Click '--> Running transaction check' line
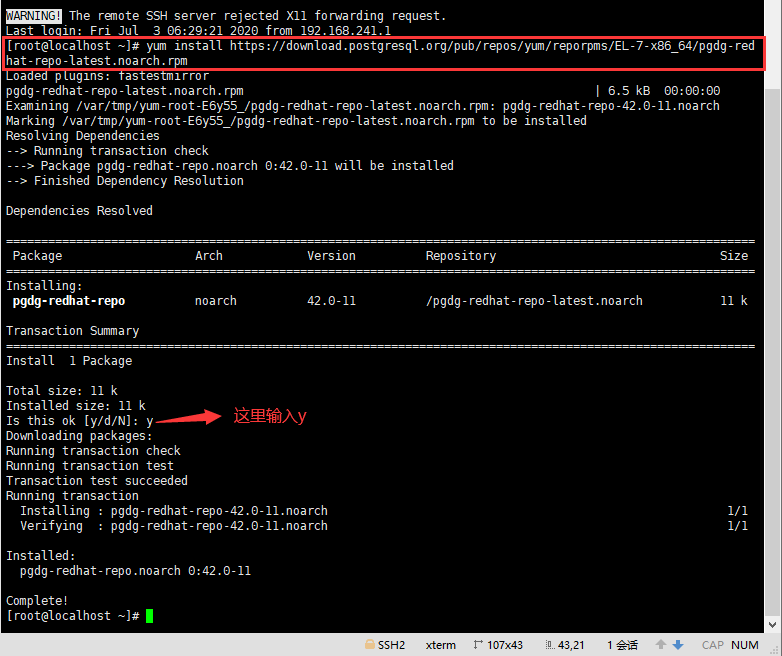782x656 pixels. (x=107, y=151)
